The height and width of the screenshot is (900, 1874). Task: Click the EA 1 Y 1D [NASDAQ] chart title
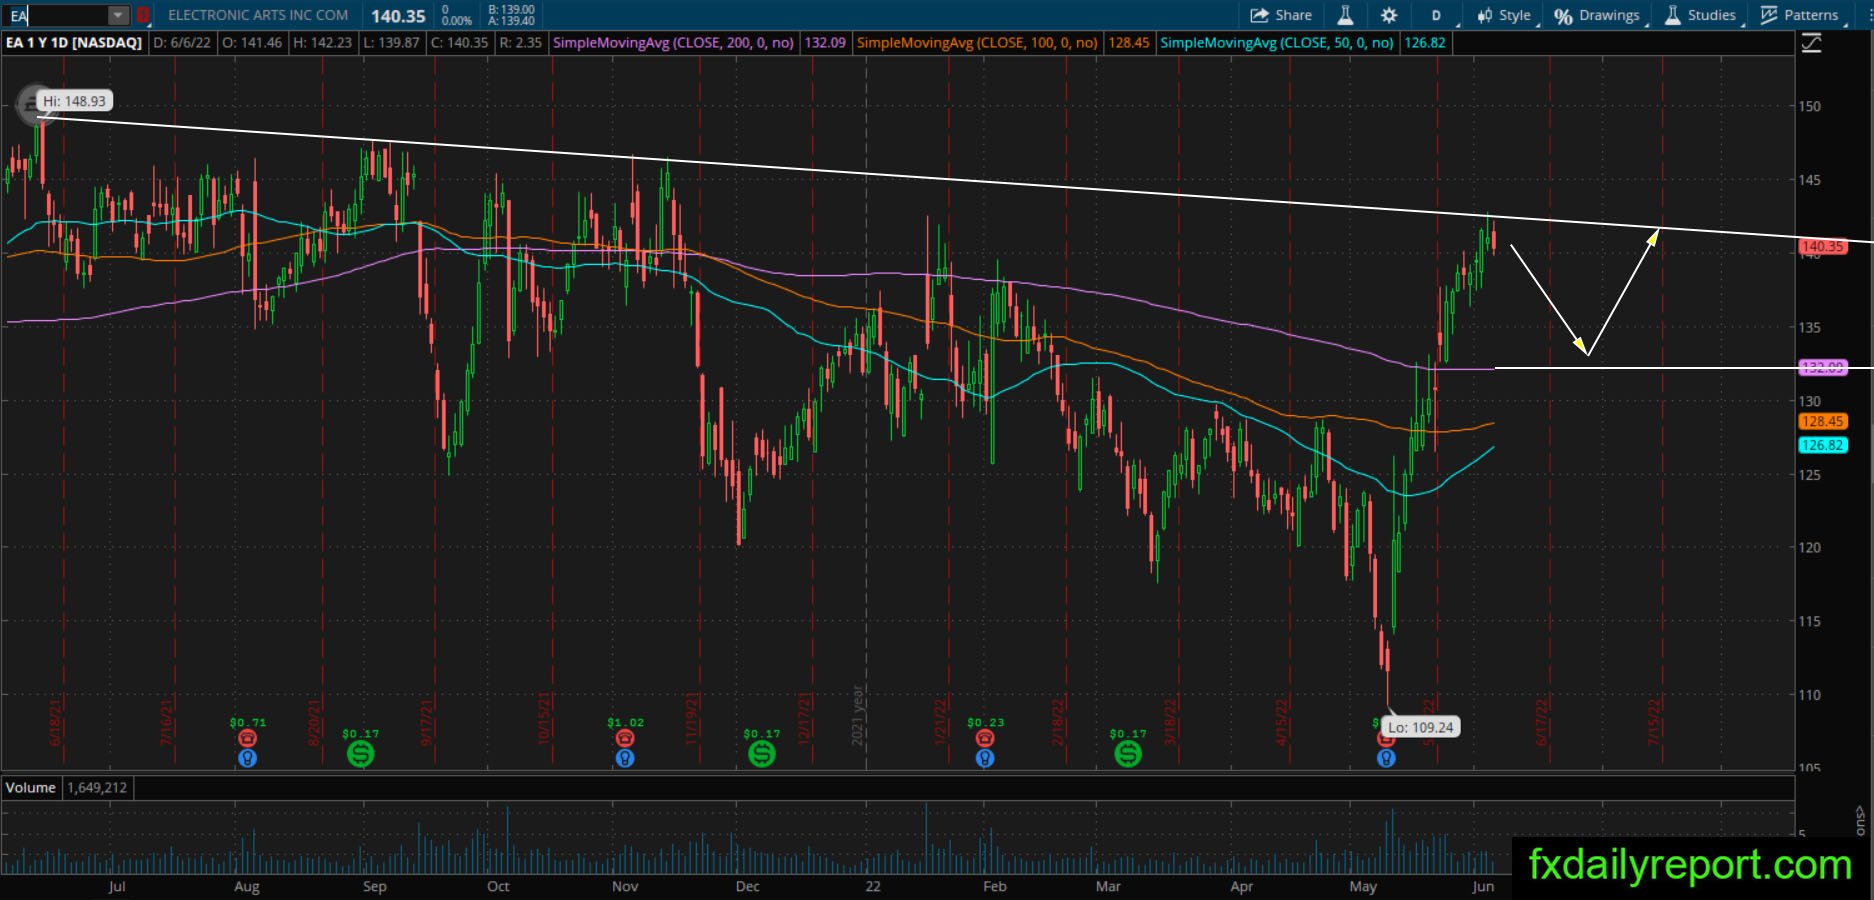click(74, 43)
